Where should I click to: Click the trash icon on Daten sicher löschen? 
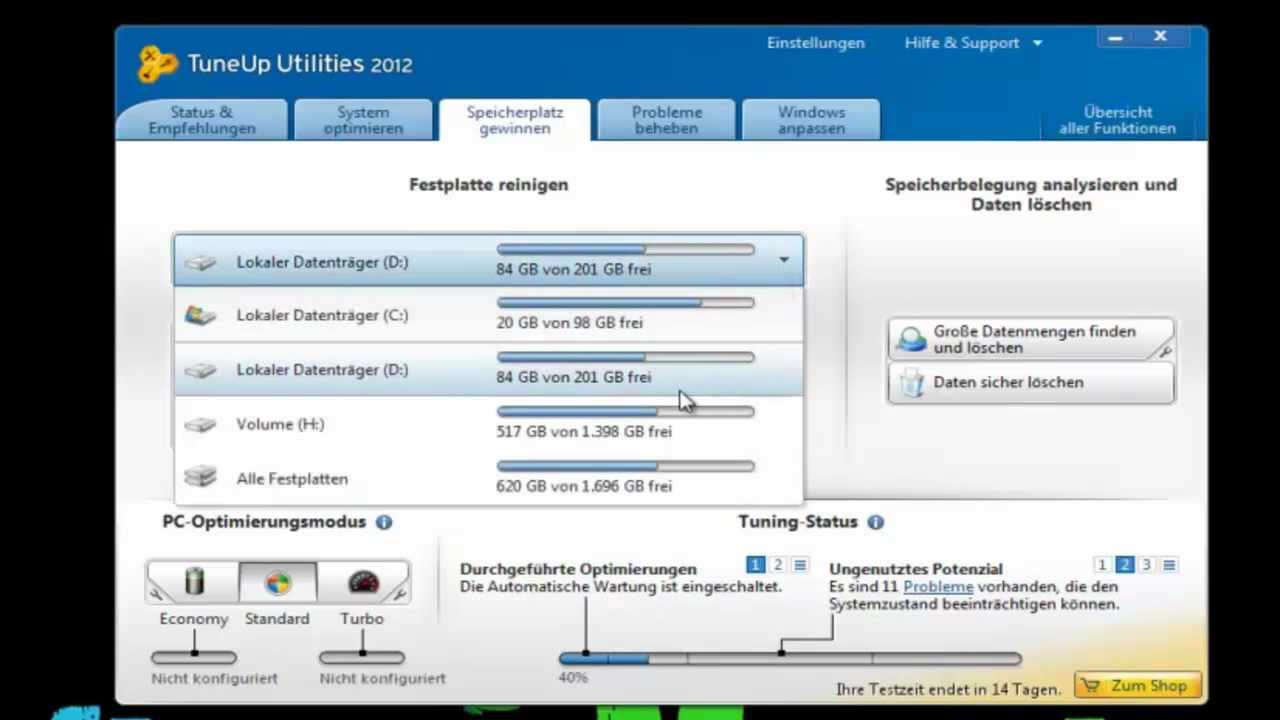[x=911, y=383]
